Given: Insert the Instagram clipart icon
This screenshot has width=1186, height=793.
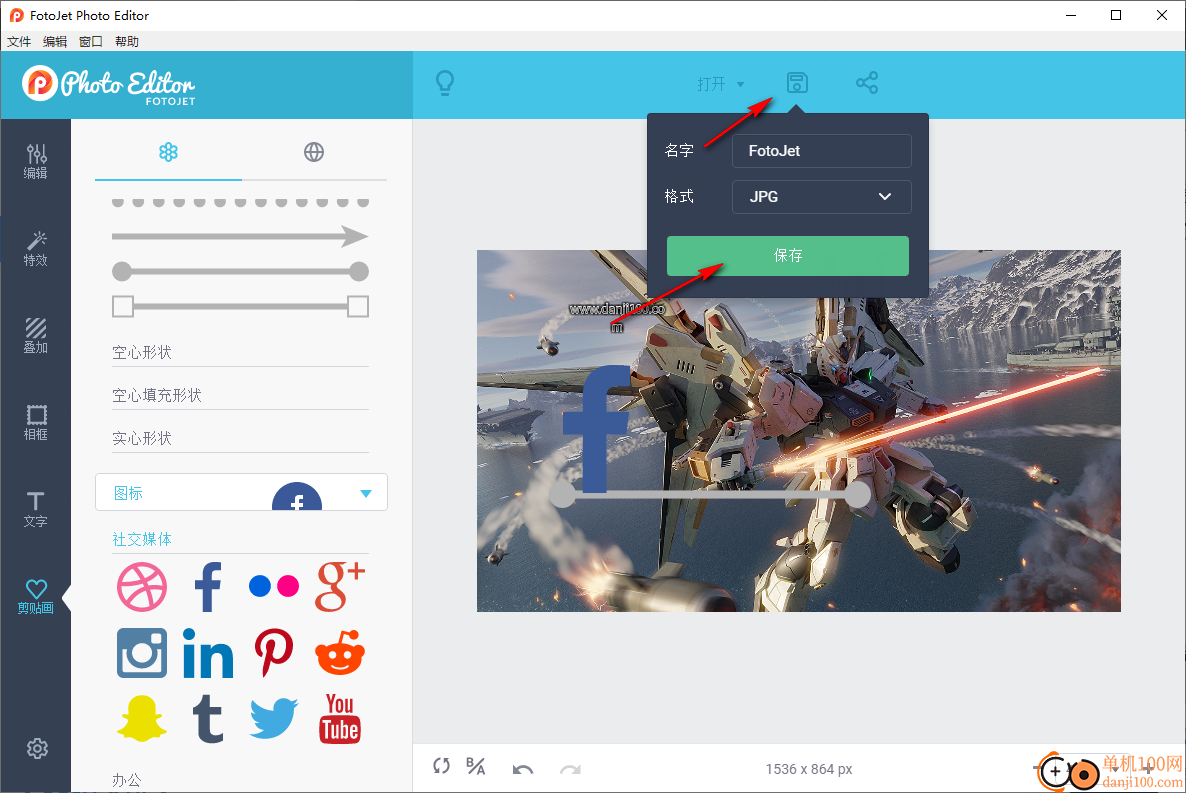Looking at the screenshot, I should click(x=142, y=653).
